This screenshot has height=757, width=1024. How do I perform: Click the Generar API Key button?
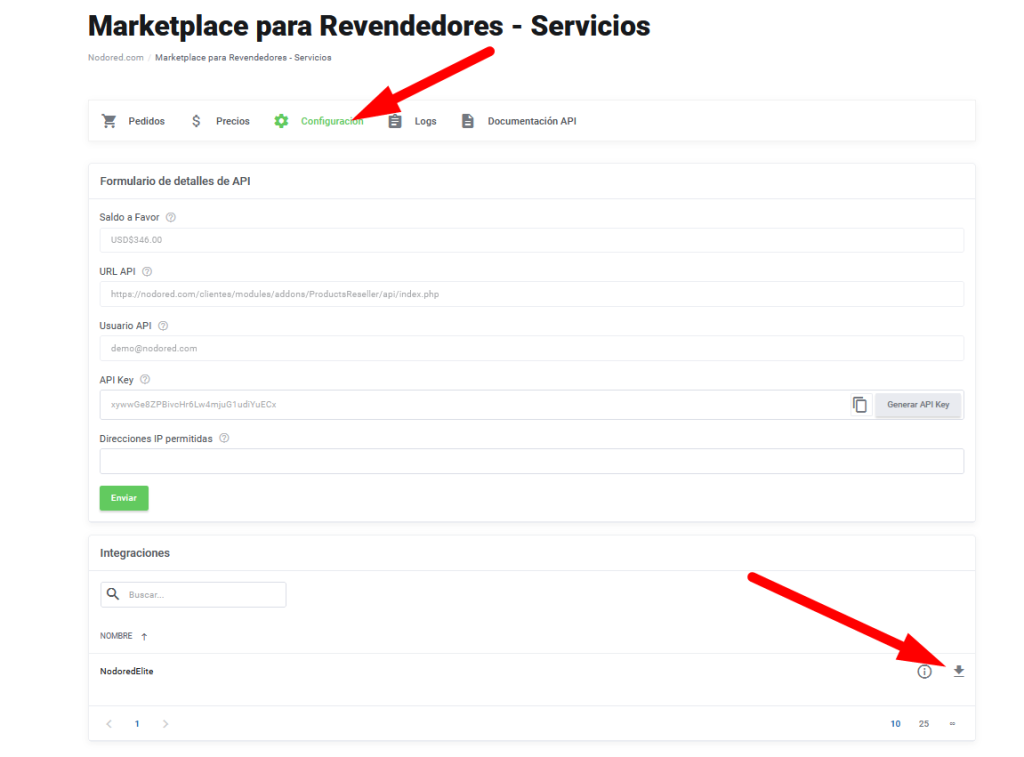point(918,405)
